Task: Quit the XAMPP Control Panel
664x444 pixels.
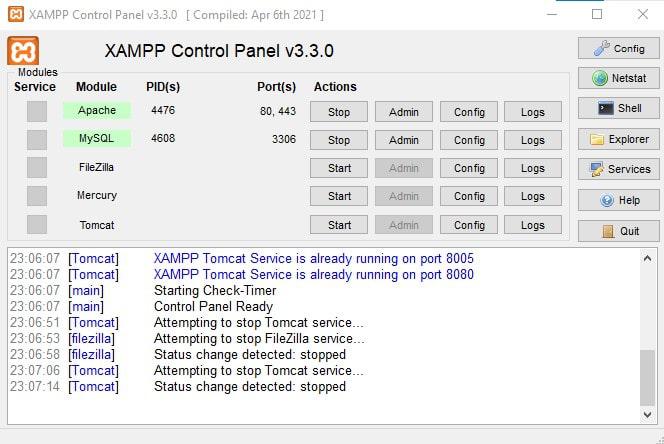Action: click(x=618, y=231)
